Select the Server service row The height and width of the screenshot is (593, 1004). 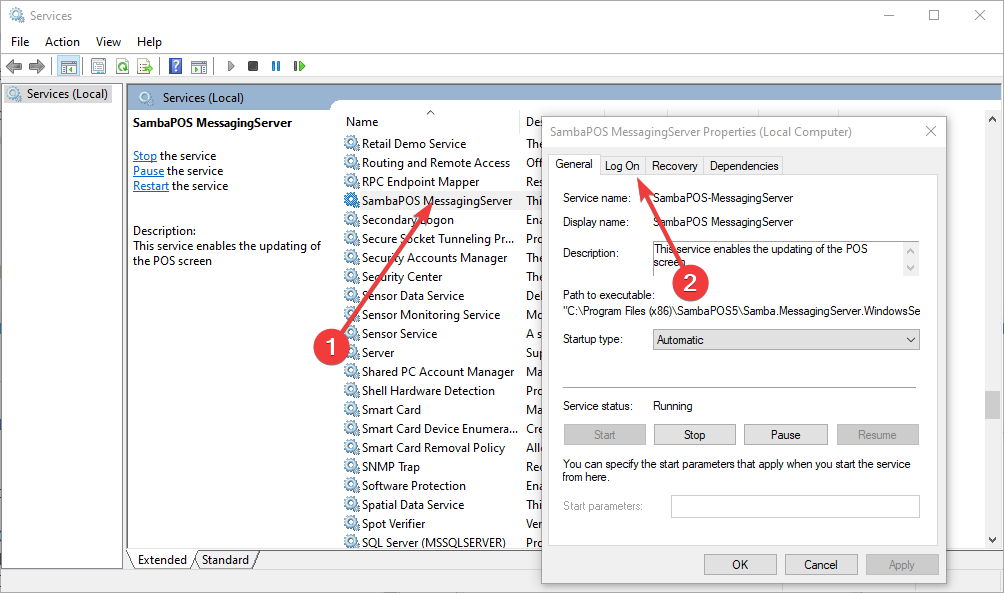click(378, 352)
